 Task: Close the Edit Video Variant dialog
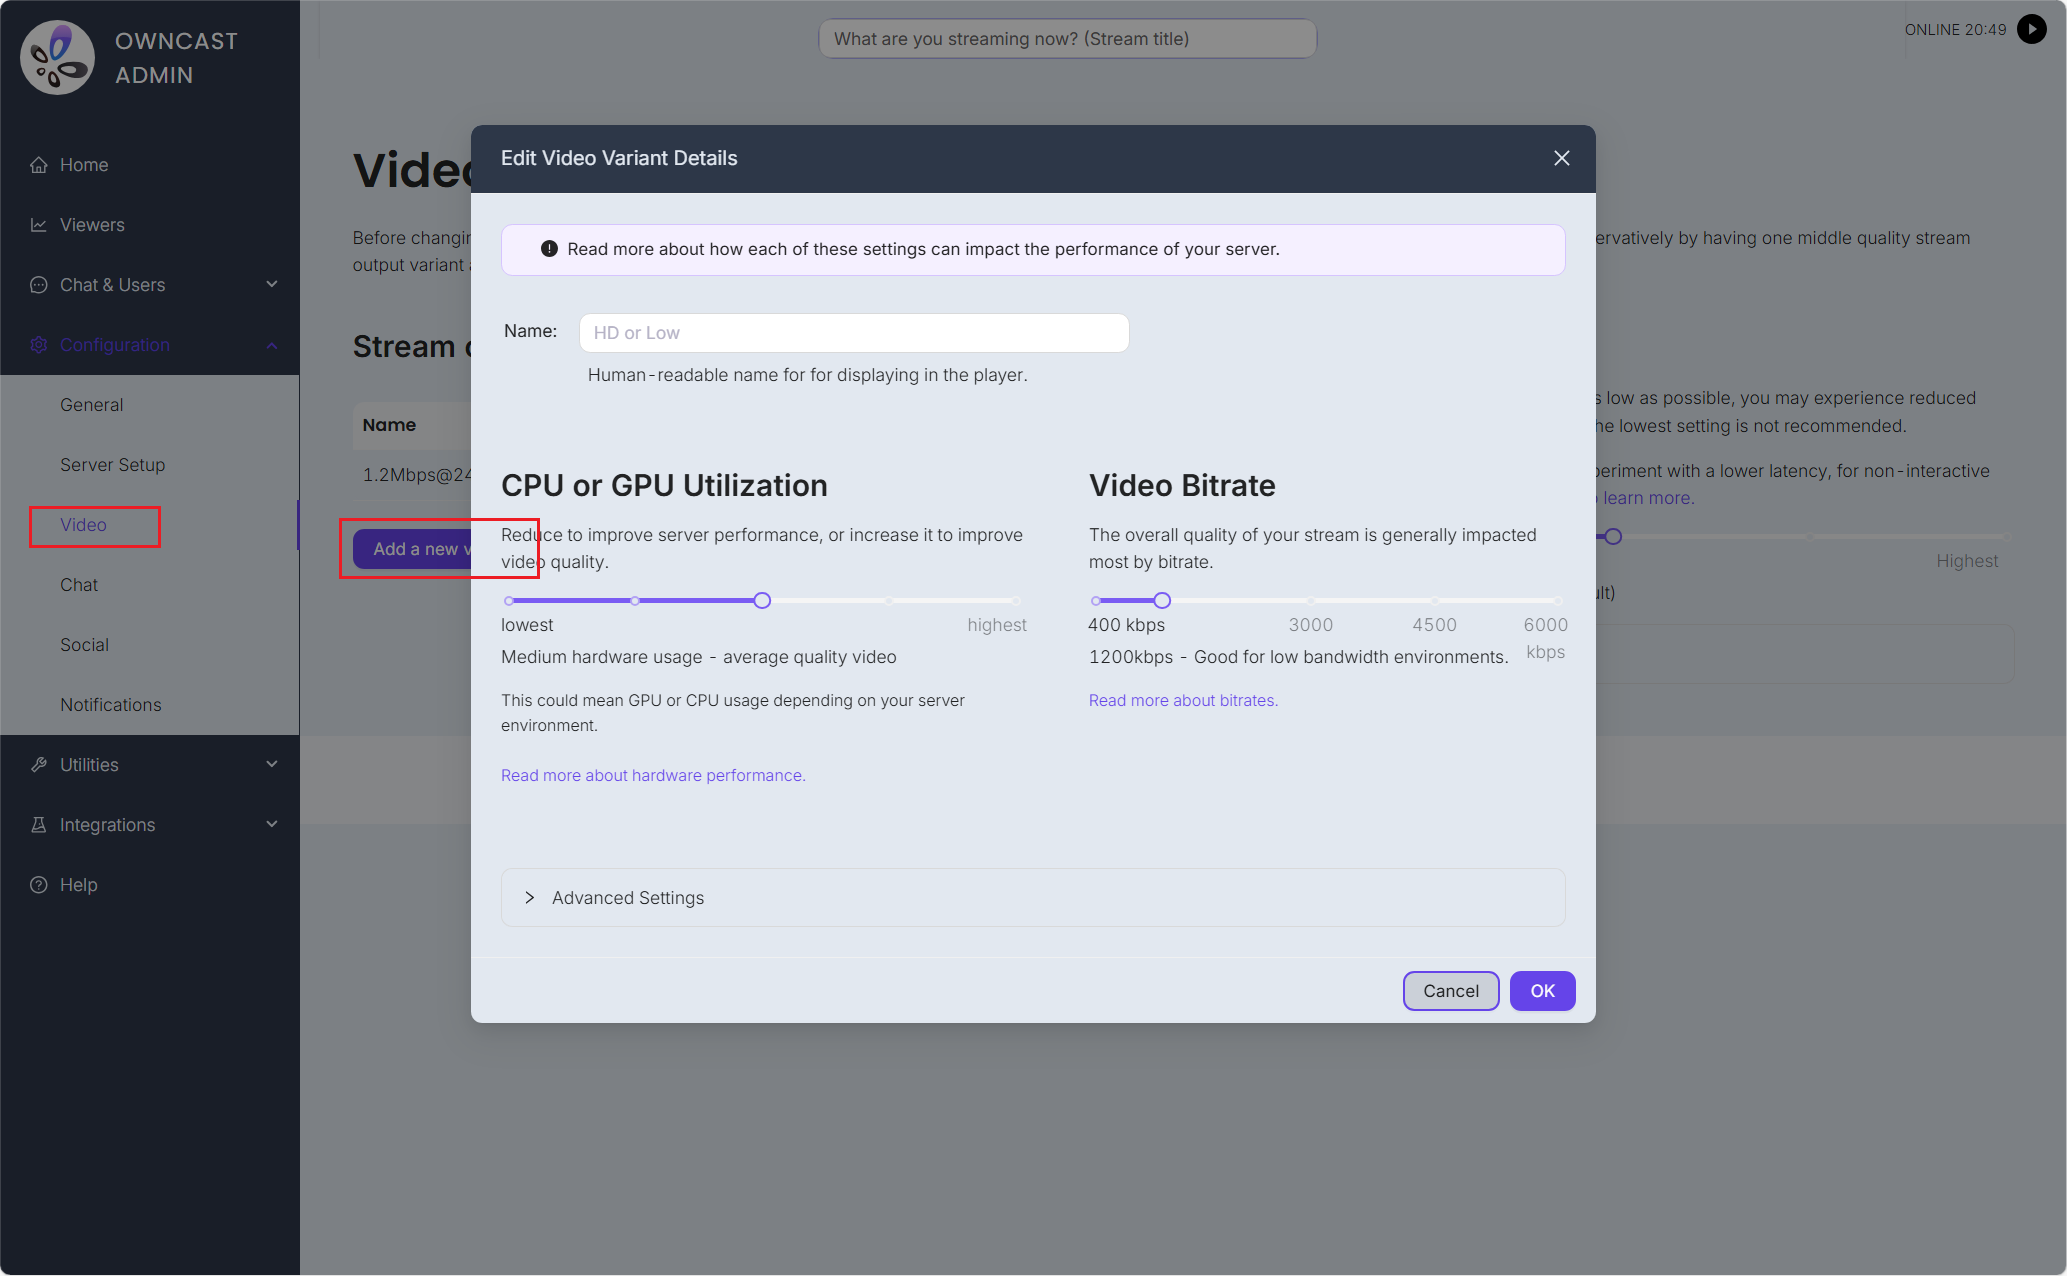point(1561,158)
